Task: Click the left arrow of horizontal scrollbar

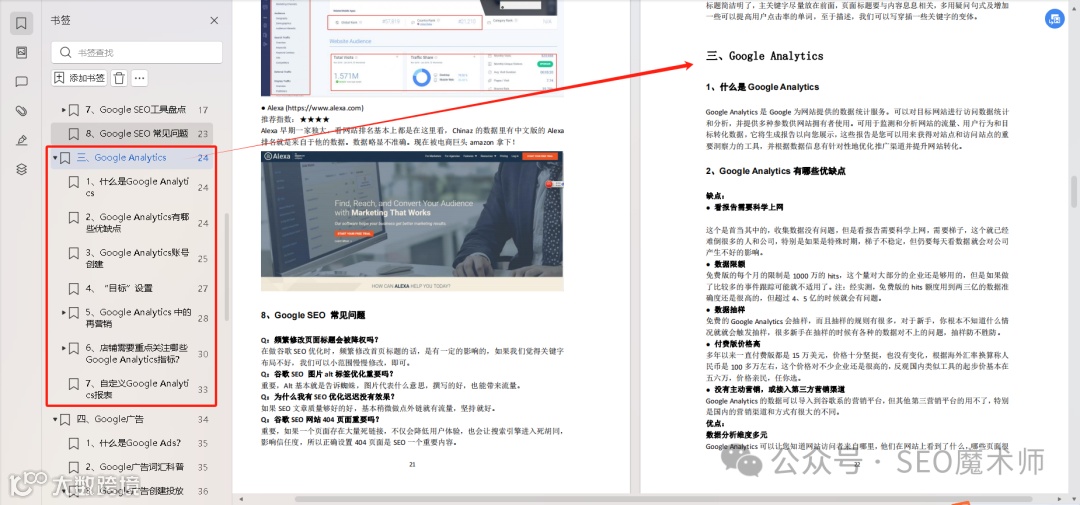Action: 240,498
